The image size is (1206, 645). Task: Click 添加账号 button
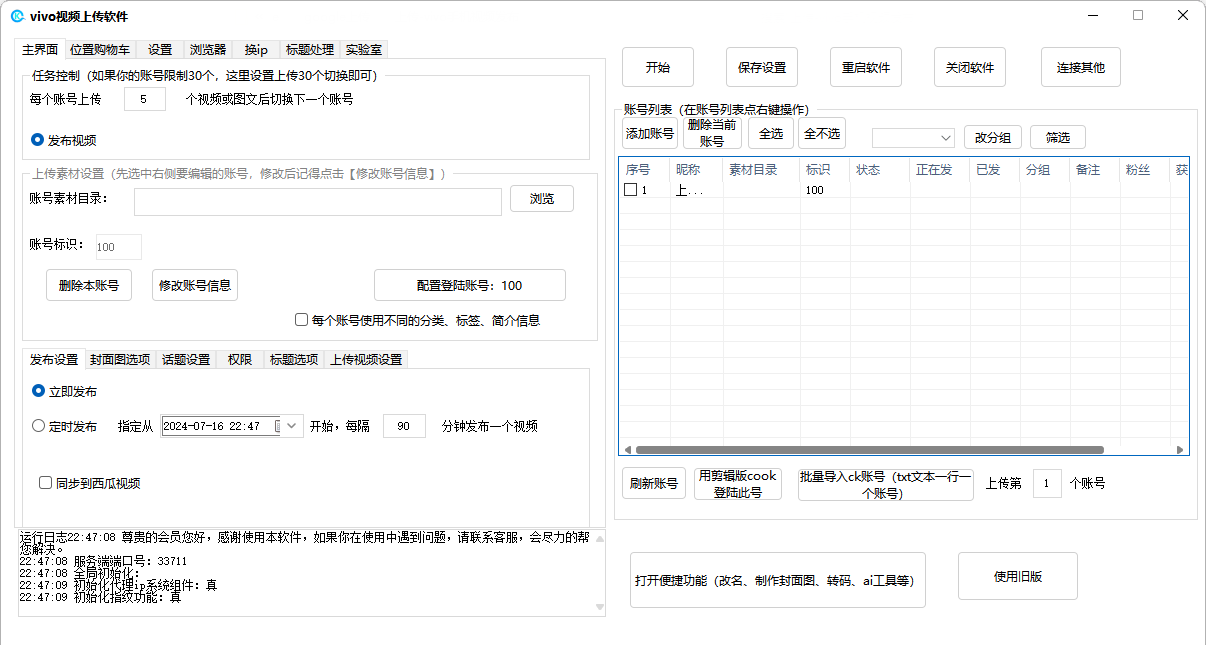pyautogui.click(x=650, y=133)
